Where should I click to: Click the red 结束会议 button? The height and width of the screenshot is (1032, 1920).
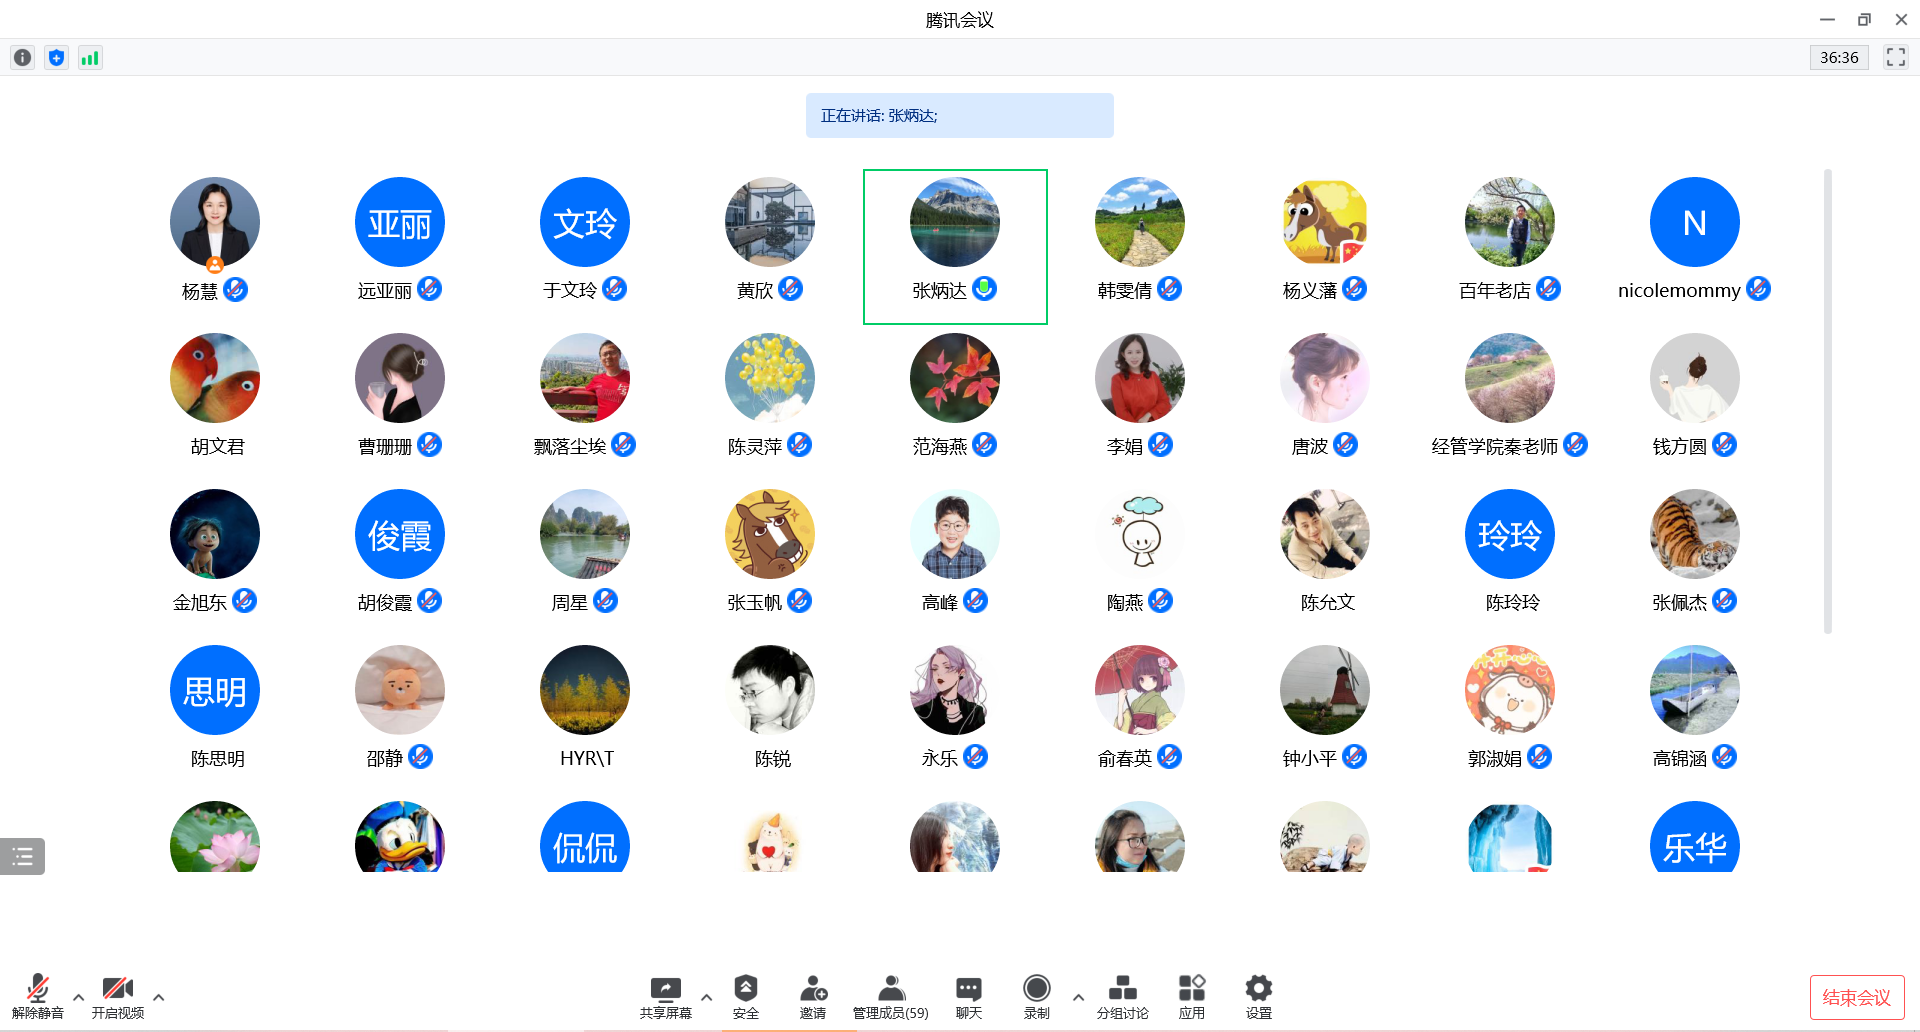1856,997
